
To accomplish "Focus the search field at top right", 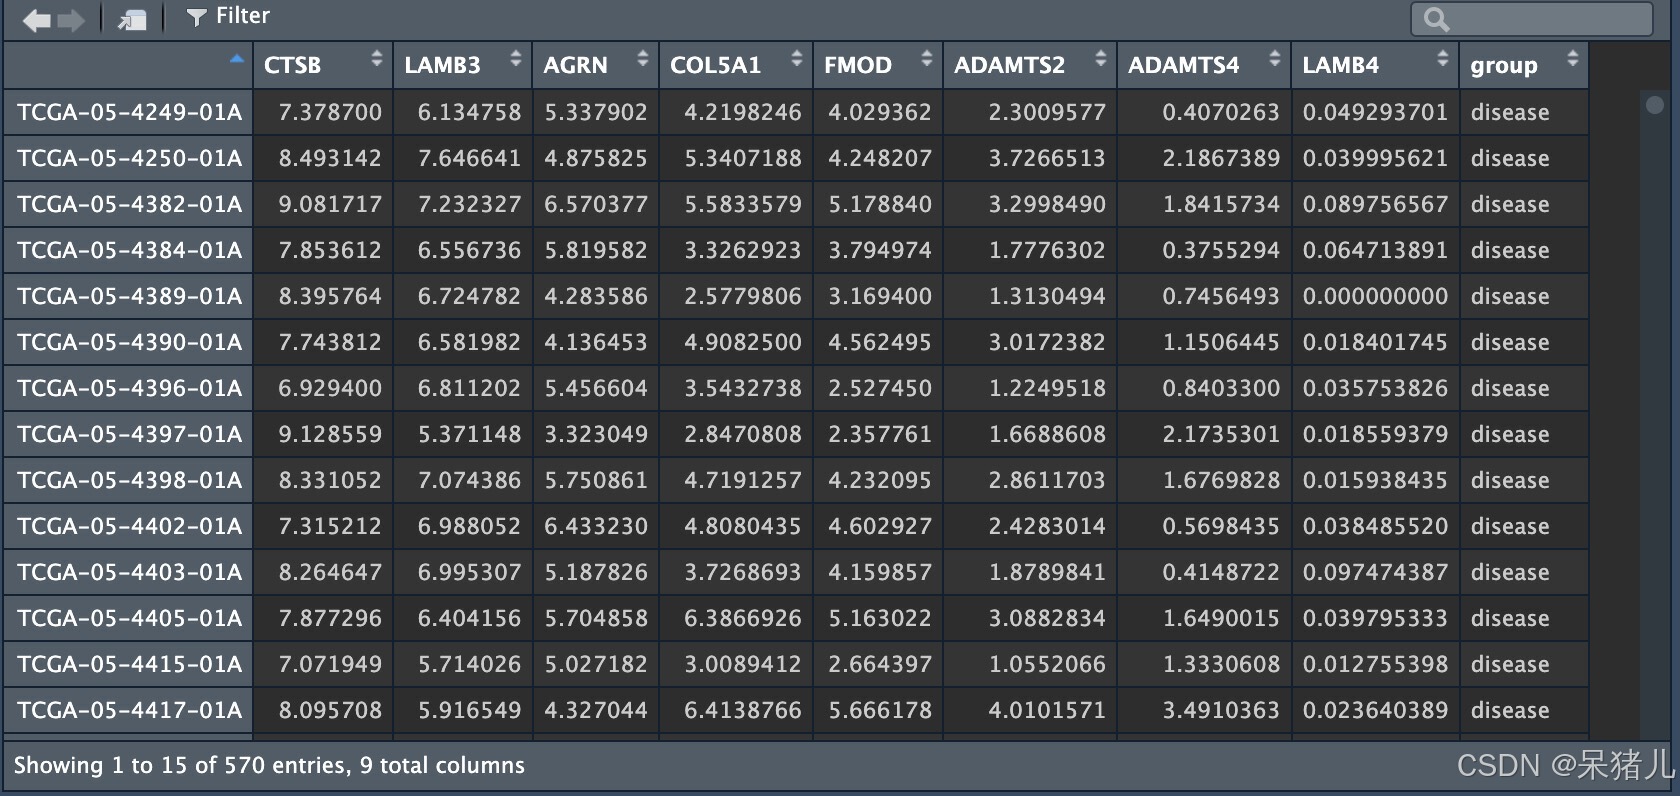I will pyautogui.click(x=1531, y=19).
